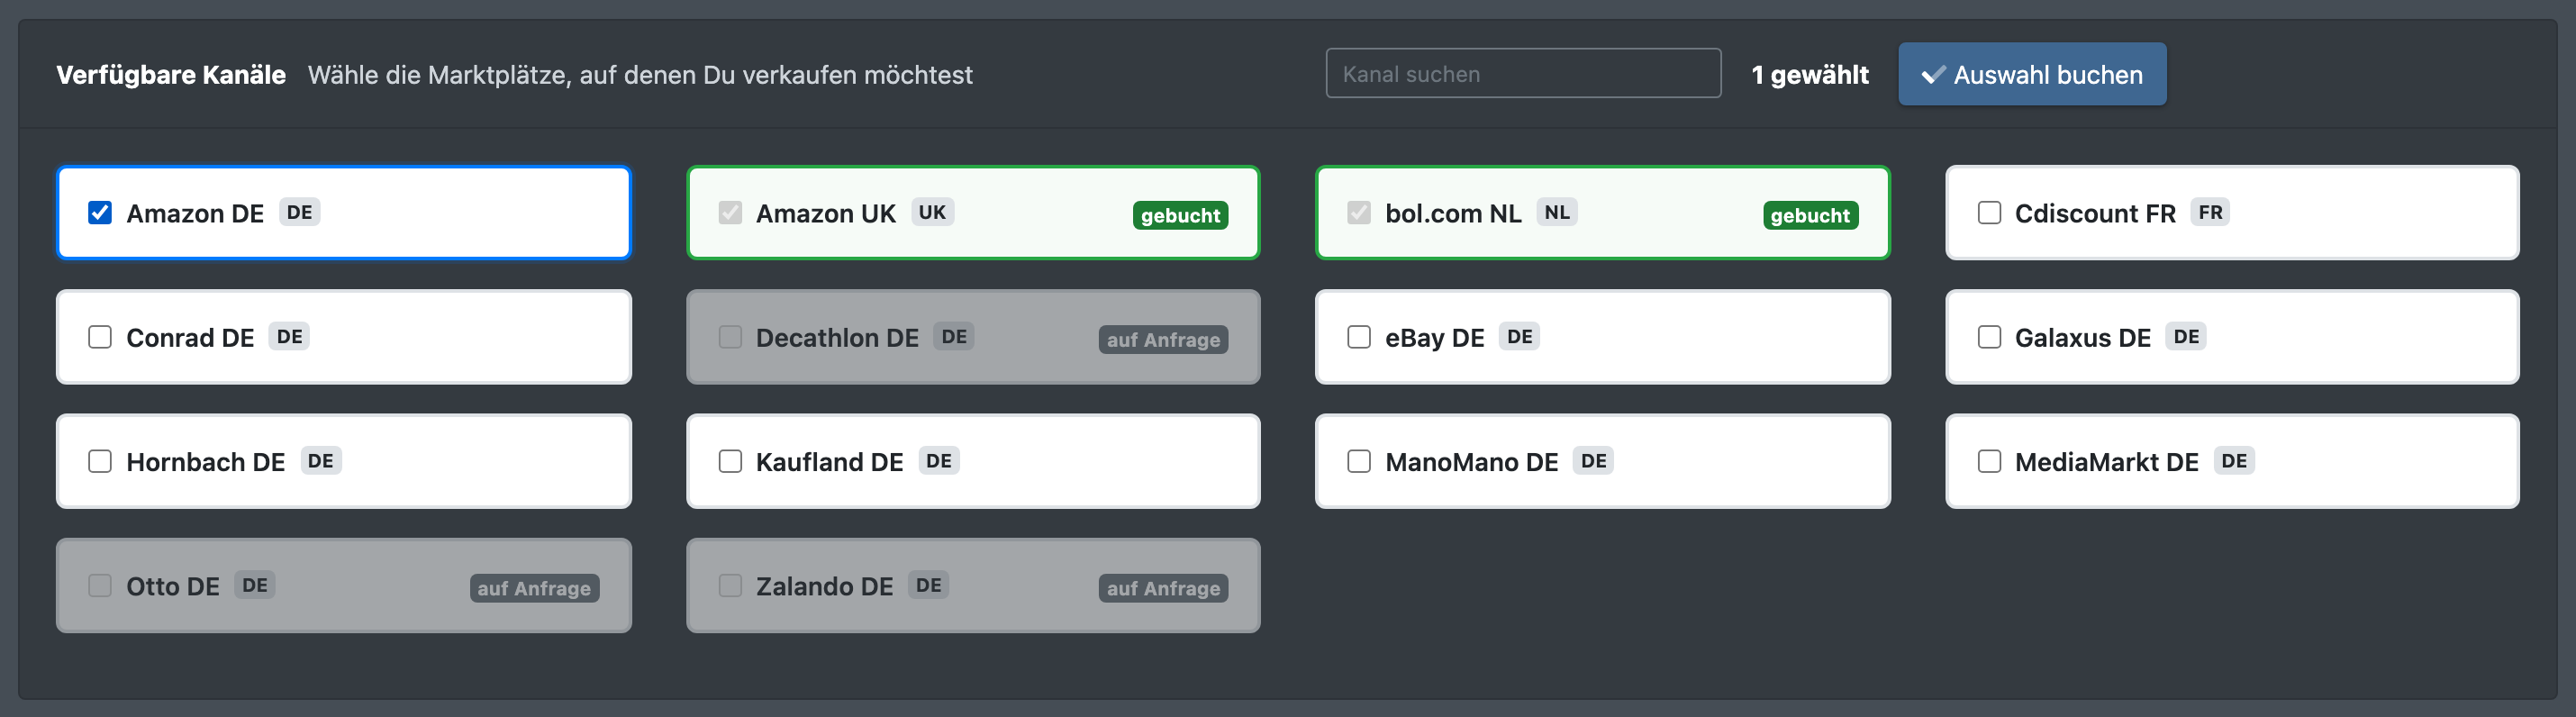
Task: Click the Hornbach DE channel name
Action: [x=206, y=462]
